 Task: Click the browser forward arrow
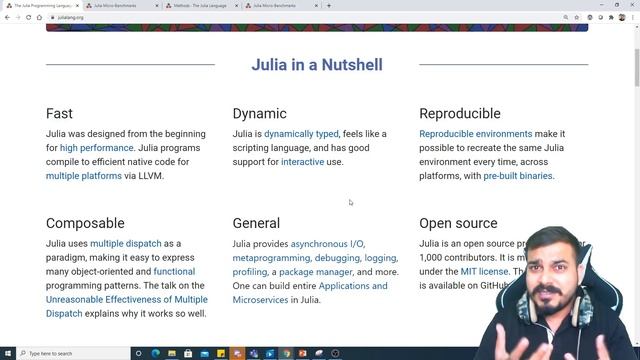pos(18,18)
